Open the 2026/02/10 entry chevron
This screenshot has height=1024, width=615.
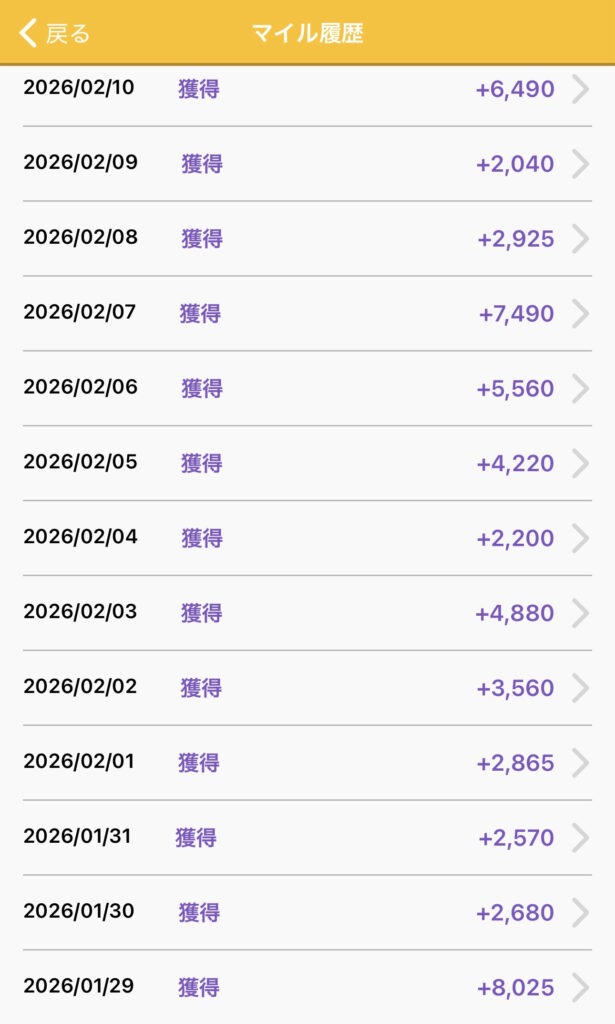(580, 89)
